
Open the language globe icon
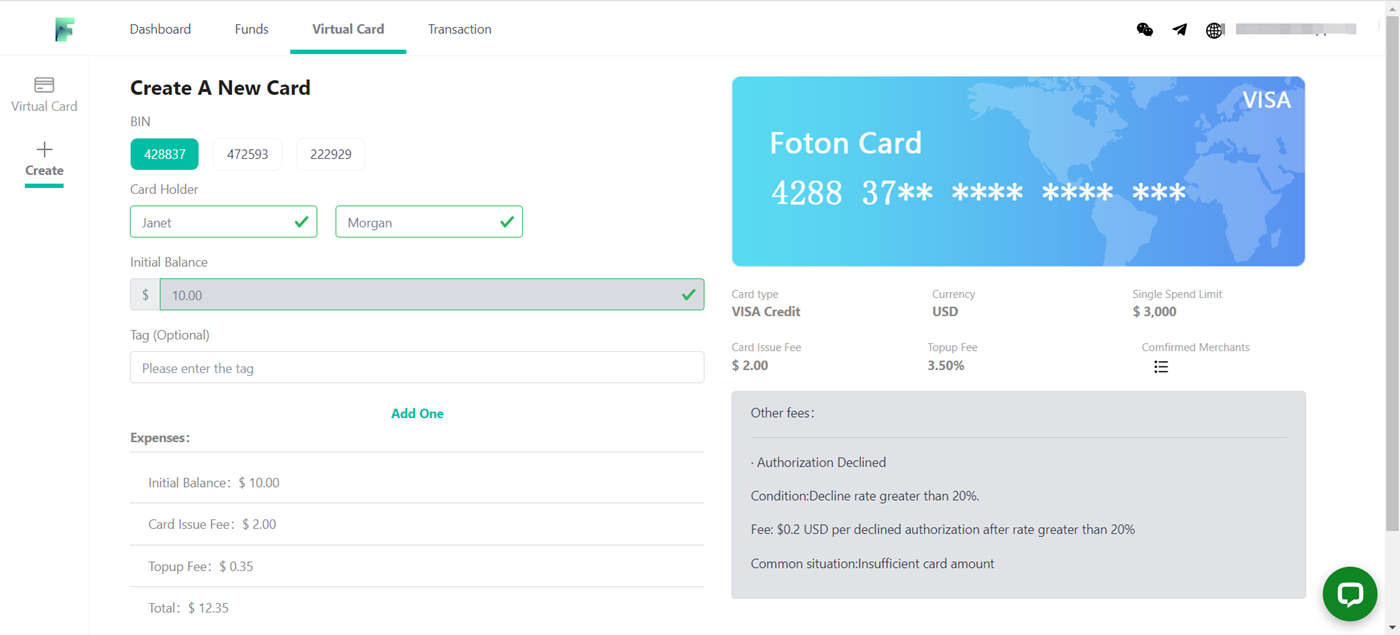(x=1215, y=30)
